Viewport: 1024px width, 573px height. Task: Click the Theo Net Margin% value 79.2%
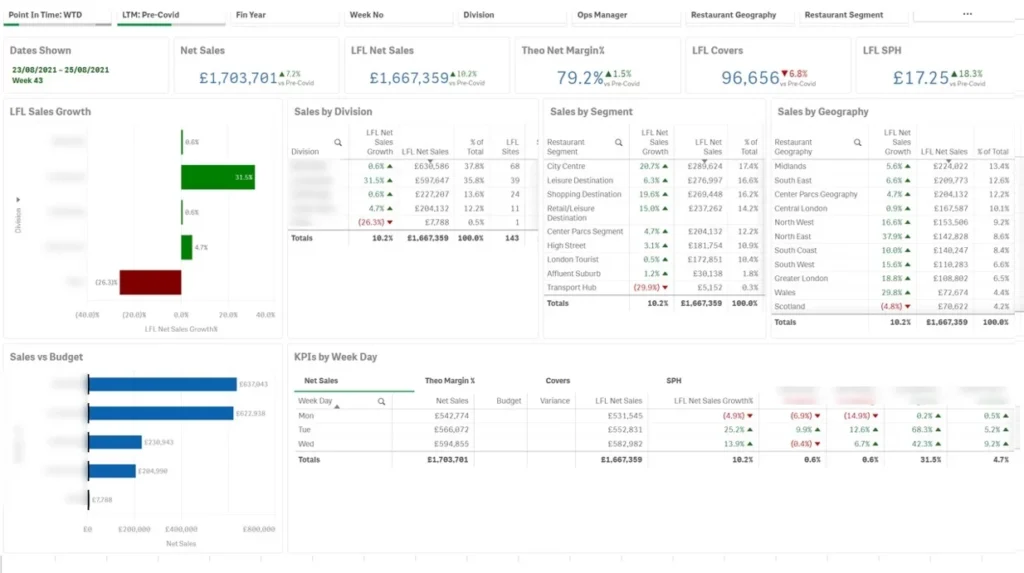pyautogui.click(x=580, y=78)
